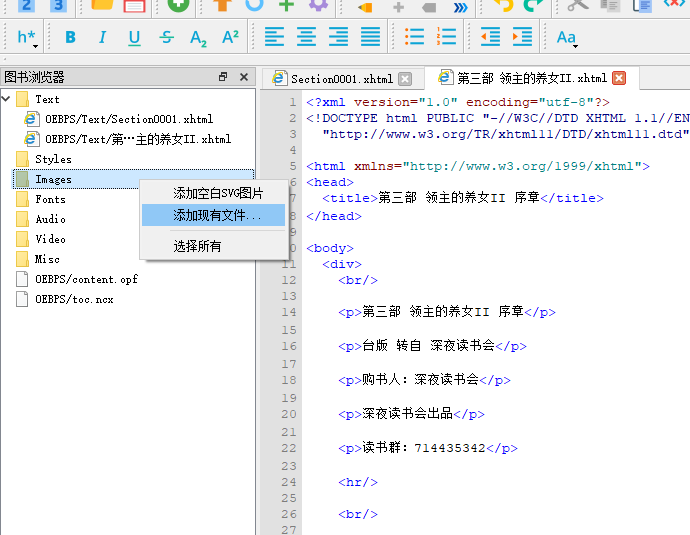Click the blue double-chevron toolbar icon
Viewport: 690px width, 535px height.
[x=460, y=7]
